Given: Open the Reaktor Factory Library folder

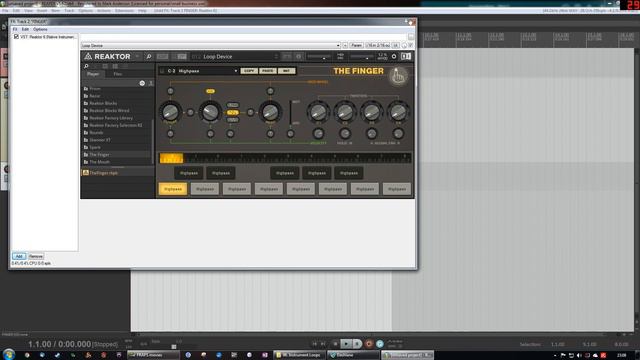Looking at the screenshot, I should [x=111, y=118].
